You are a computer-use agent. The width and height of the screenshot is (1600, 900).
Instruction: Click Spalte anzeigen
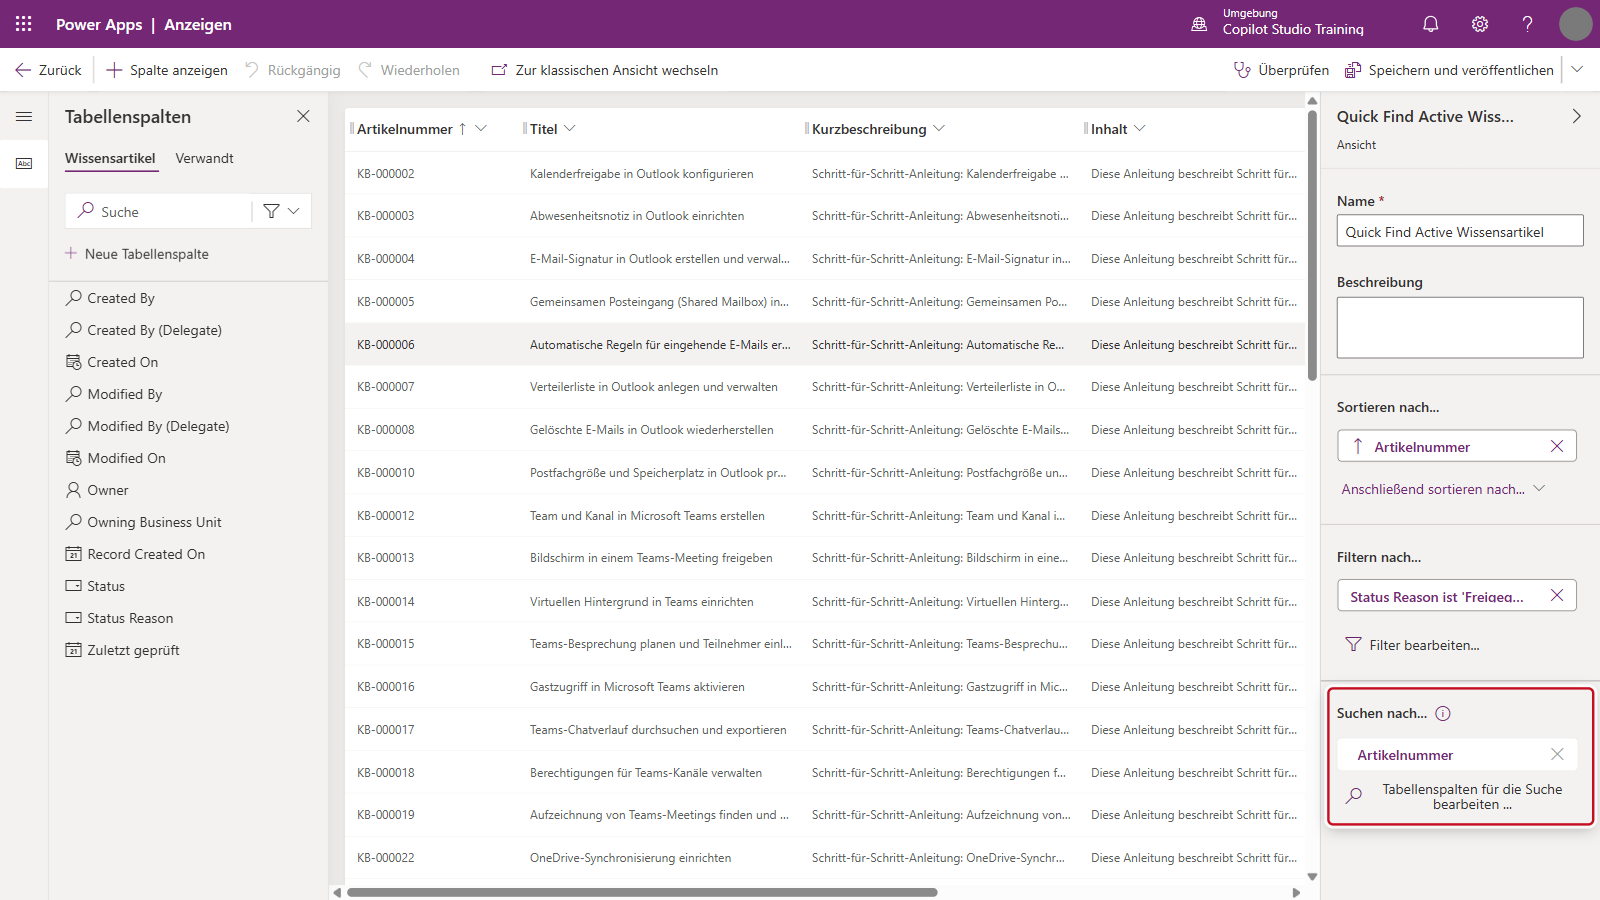(x=167, y=70)
